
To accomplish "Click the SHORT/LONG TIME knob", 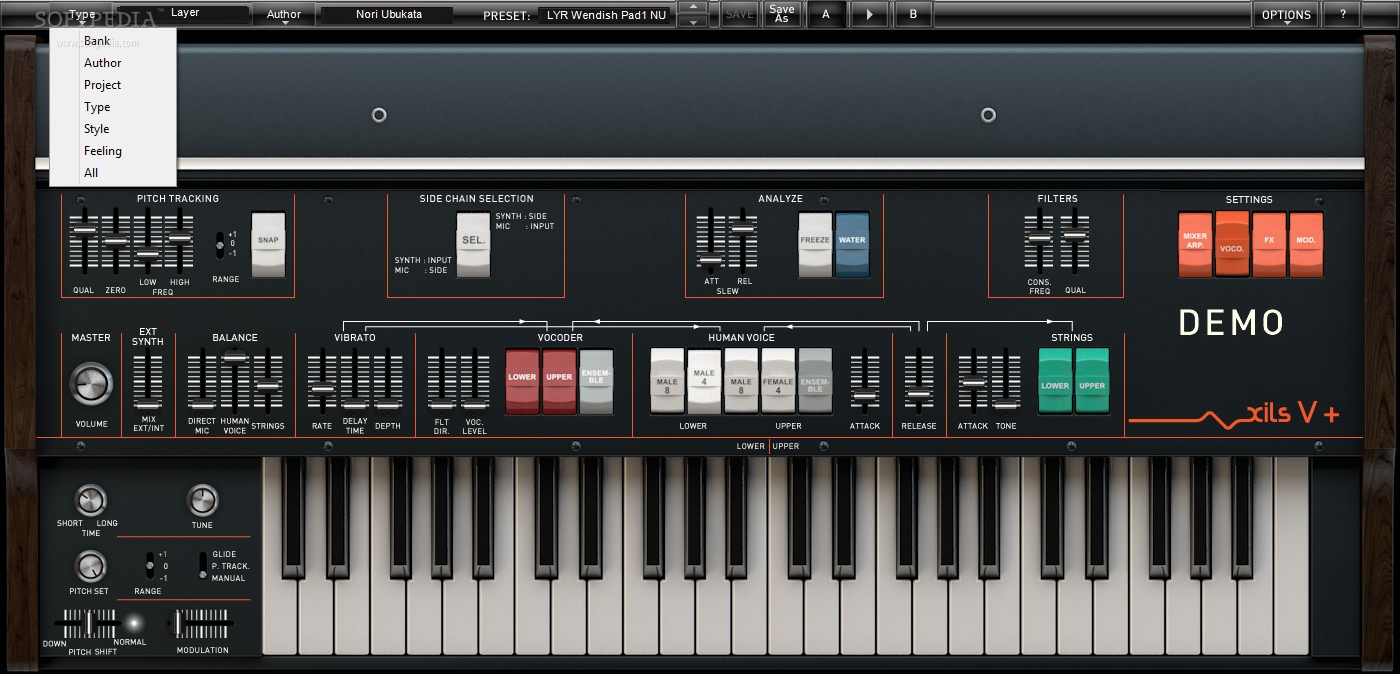I will pos(90,500).
